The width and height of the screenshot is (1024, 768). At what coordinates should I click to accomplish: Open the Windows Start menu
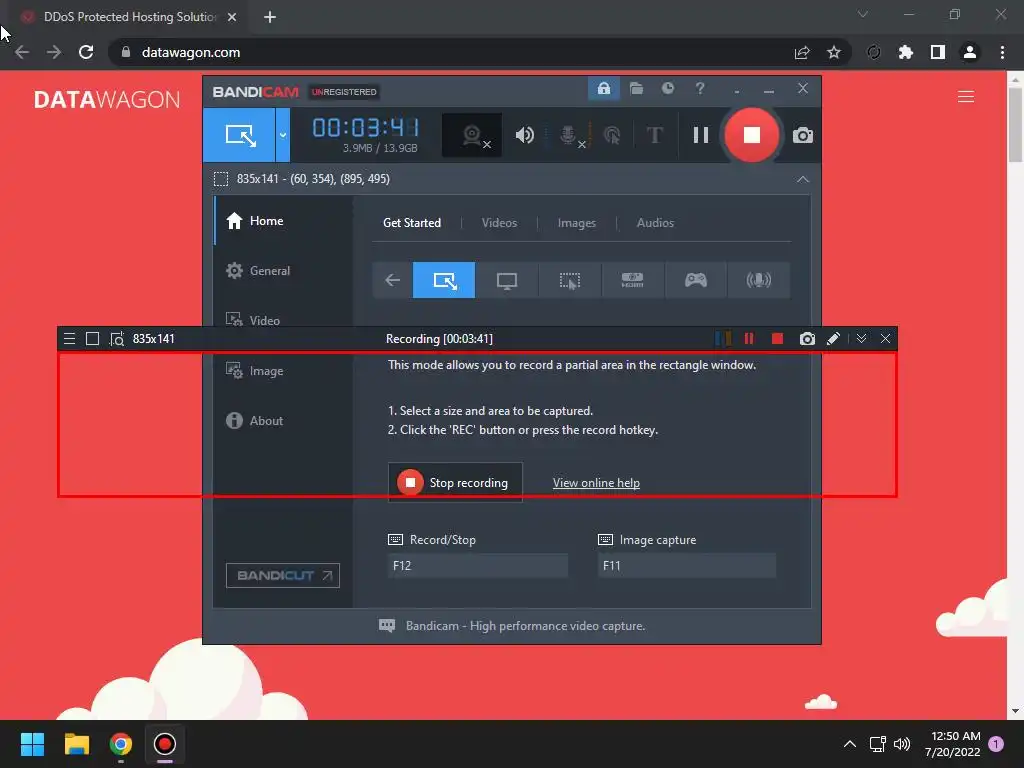click(32, 744)
